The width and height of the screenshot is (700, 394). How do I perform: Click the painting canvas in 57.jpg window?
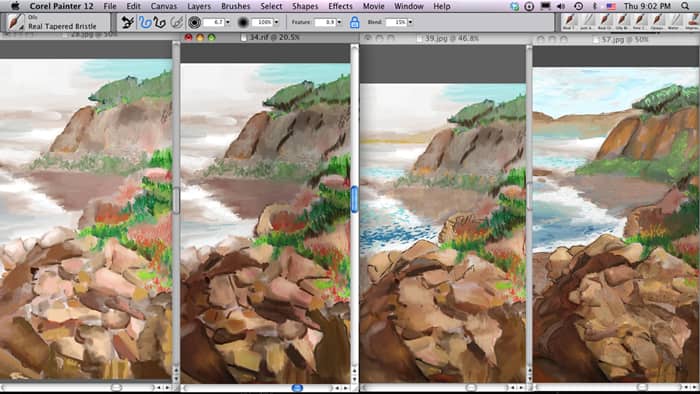(x=615, y=225)
